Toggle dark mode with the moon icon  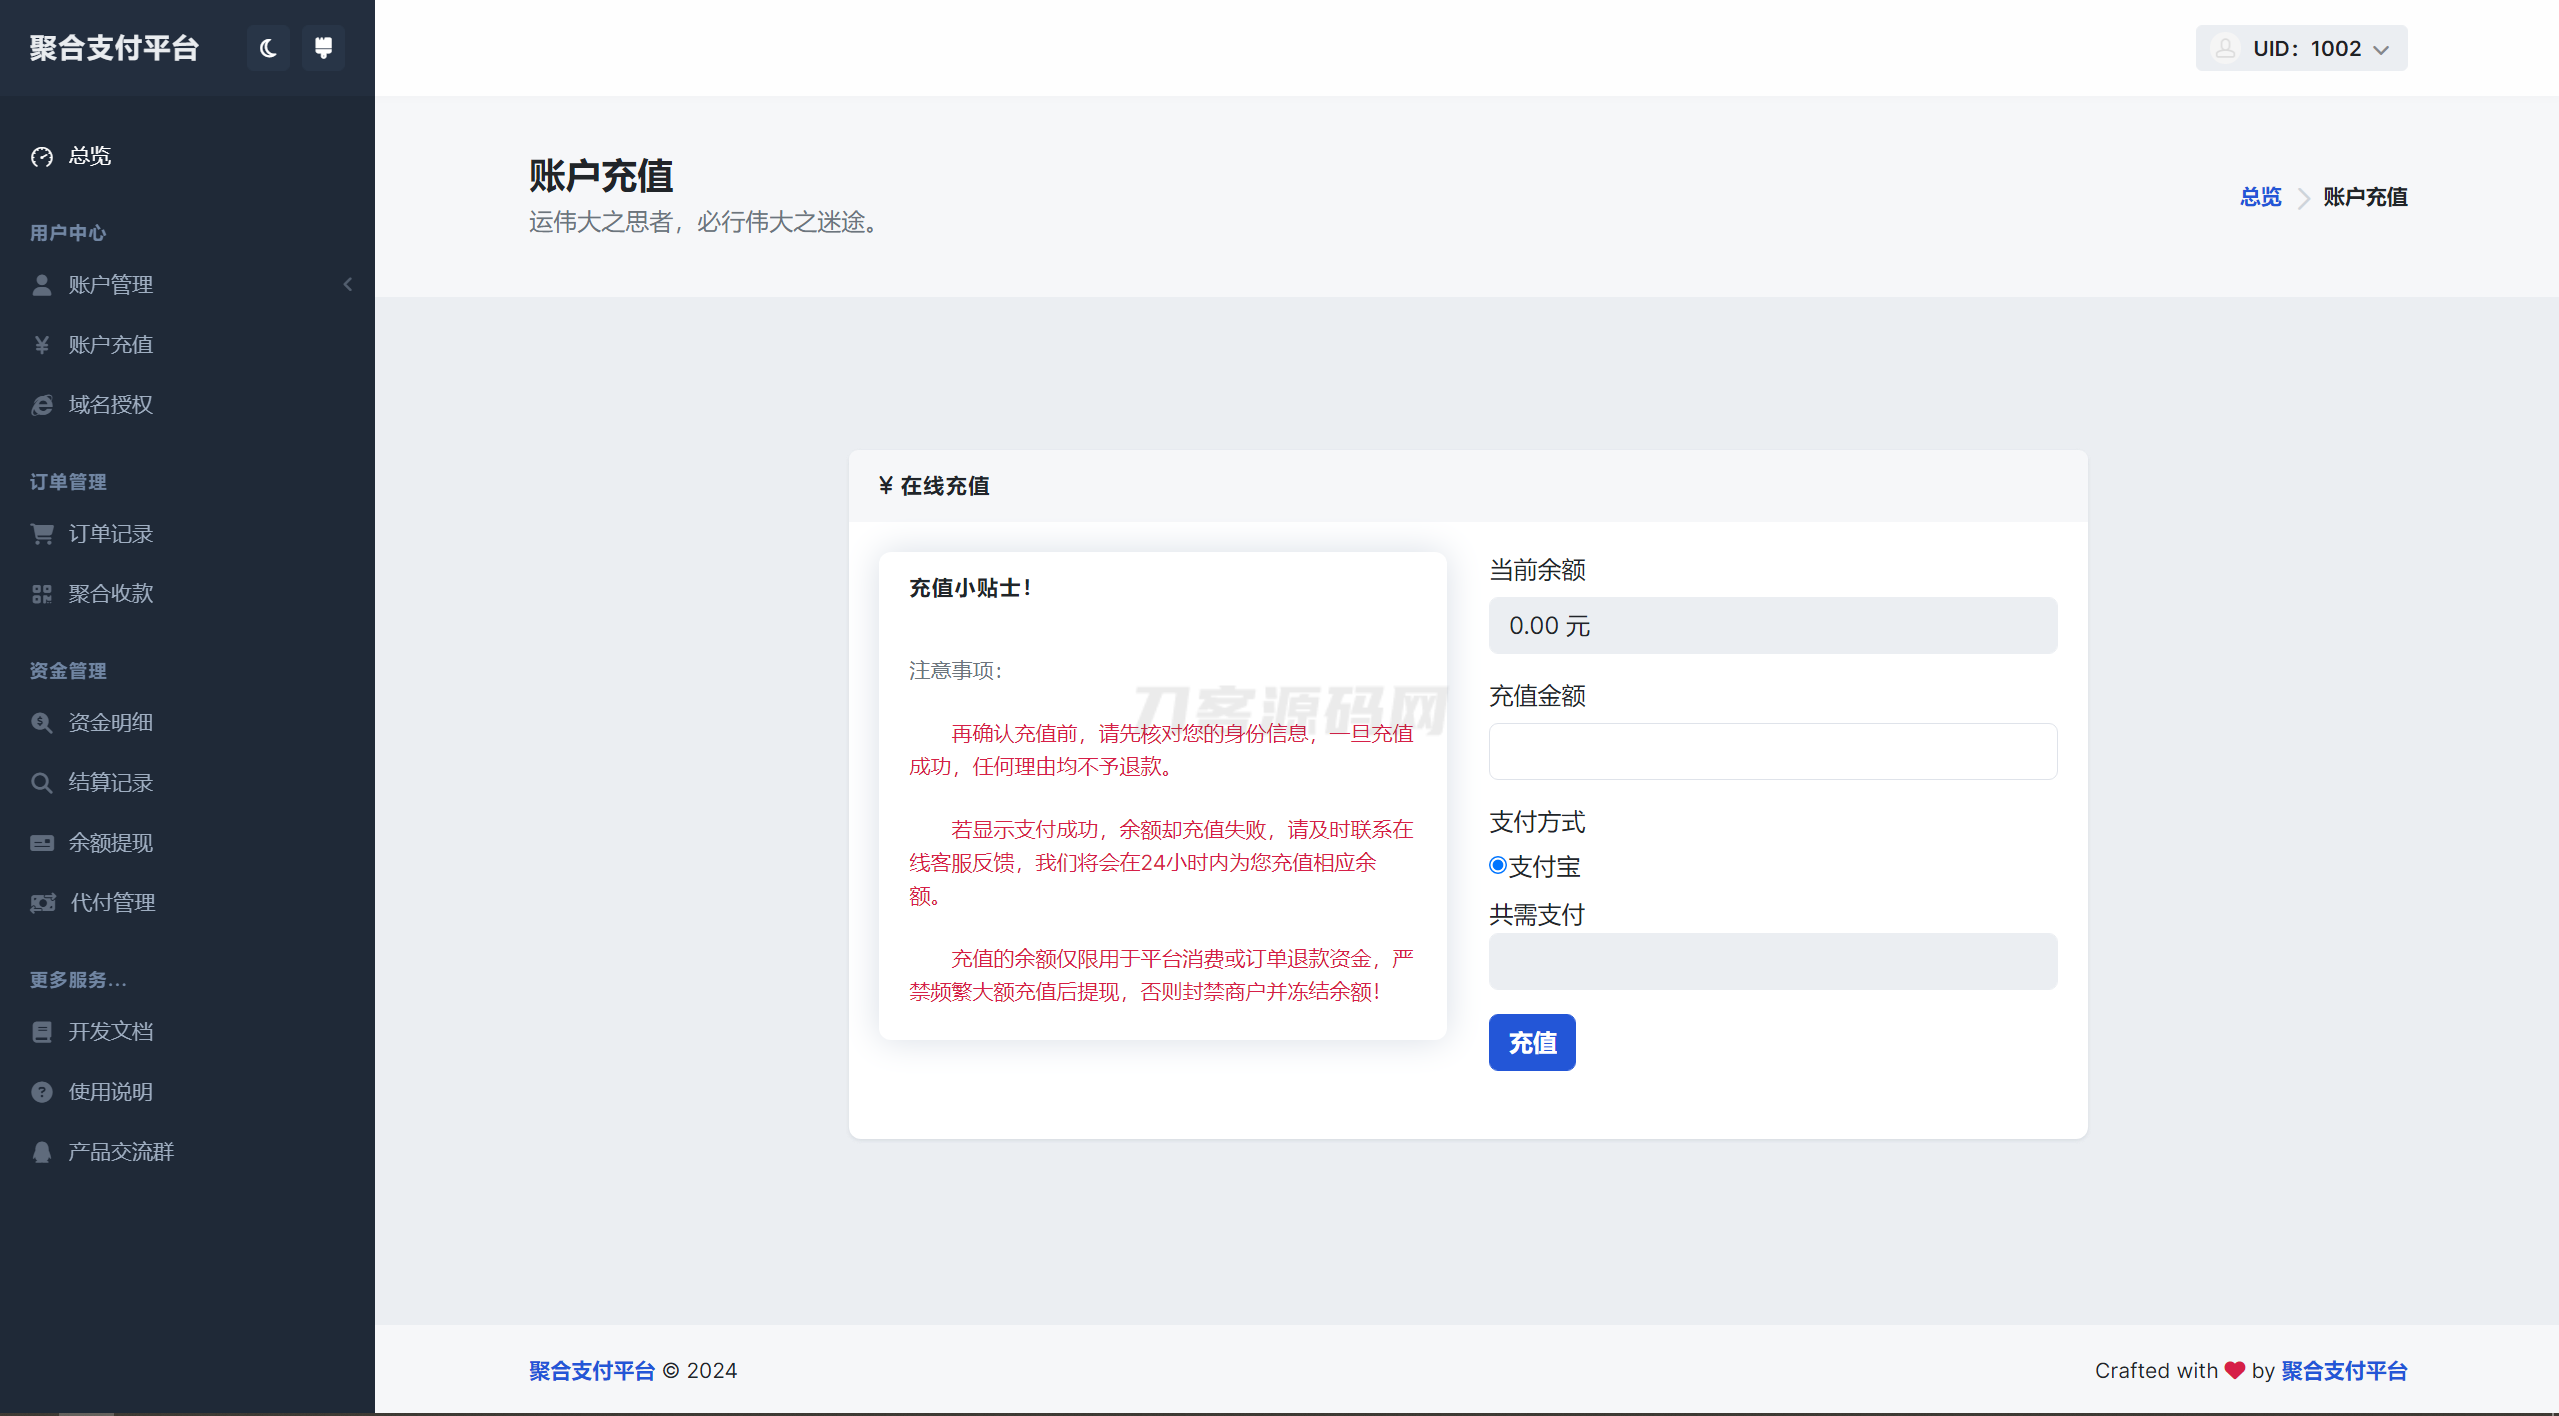(x=267, y=47)
